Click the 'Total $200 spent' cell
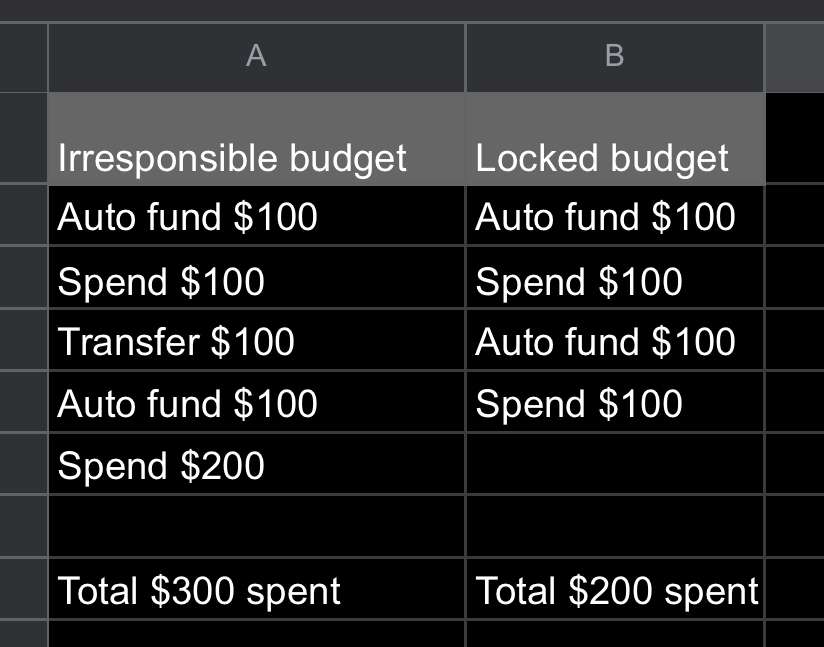 [615, 589]
